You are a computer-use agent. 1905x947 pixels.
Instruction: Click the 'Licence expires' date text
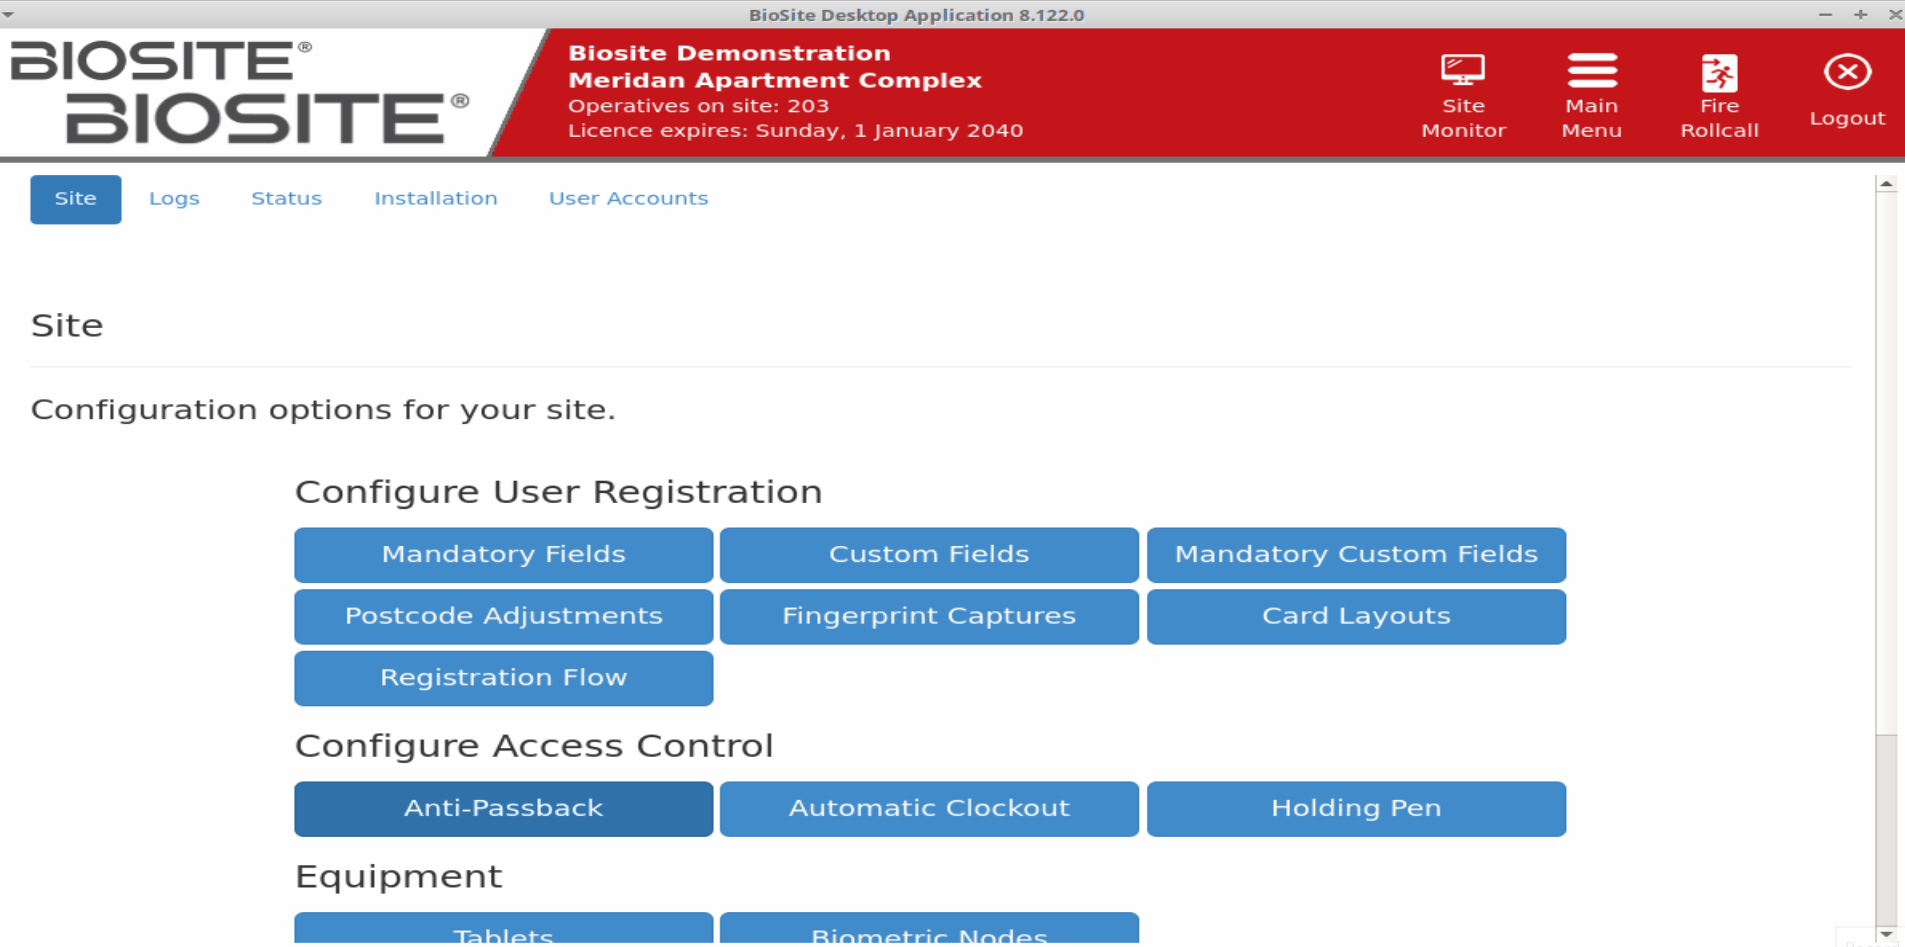795,131
